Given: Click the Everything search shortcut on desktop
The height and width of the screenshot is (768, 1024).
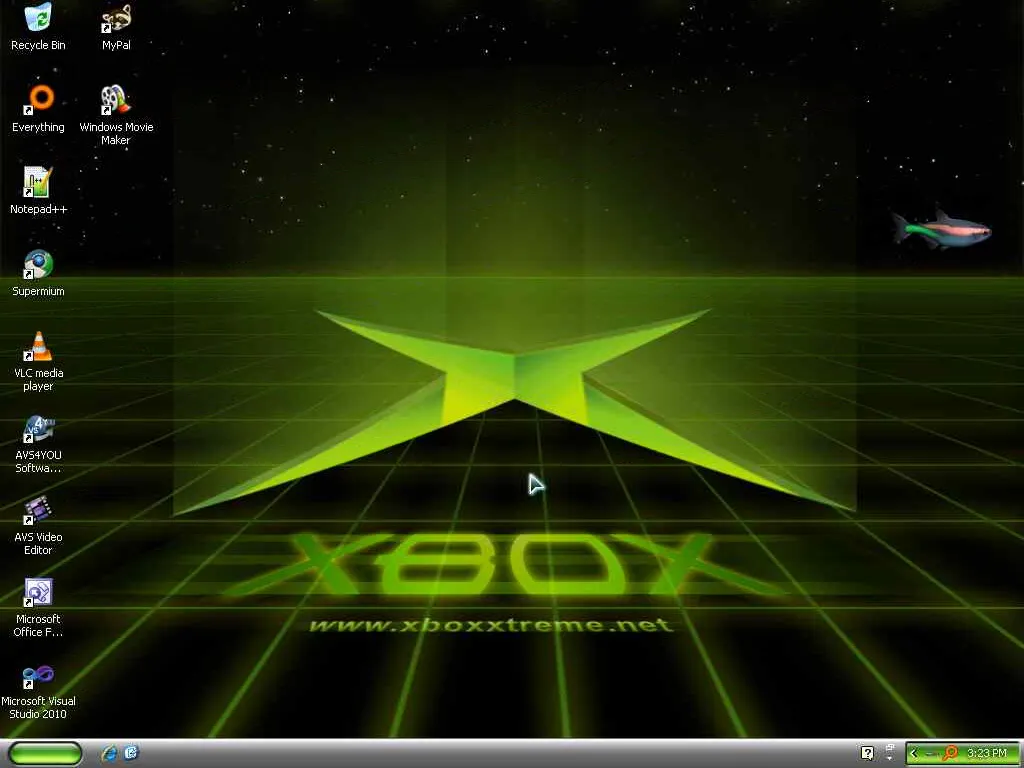Looking at the screenshot, I should (x=38, y=108).
